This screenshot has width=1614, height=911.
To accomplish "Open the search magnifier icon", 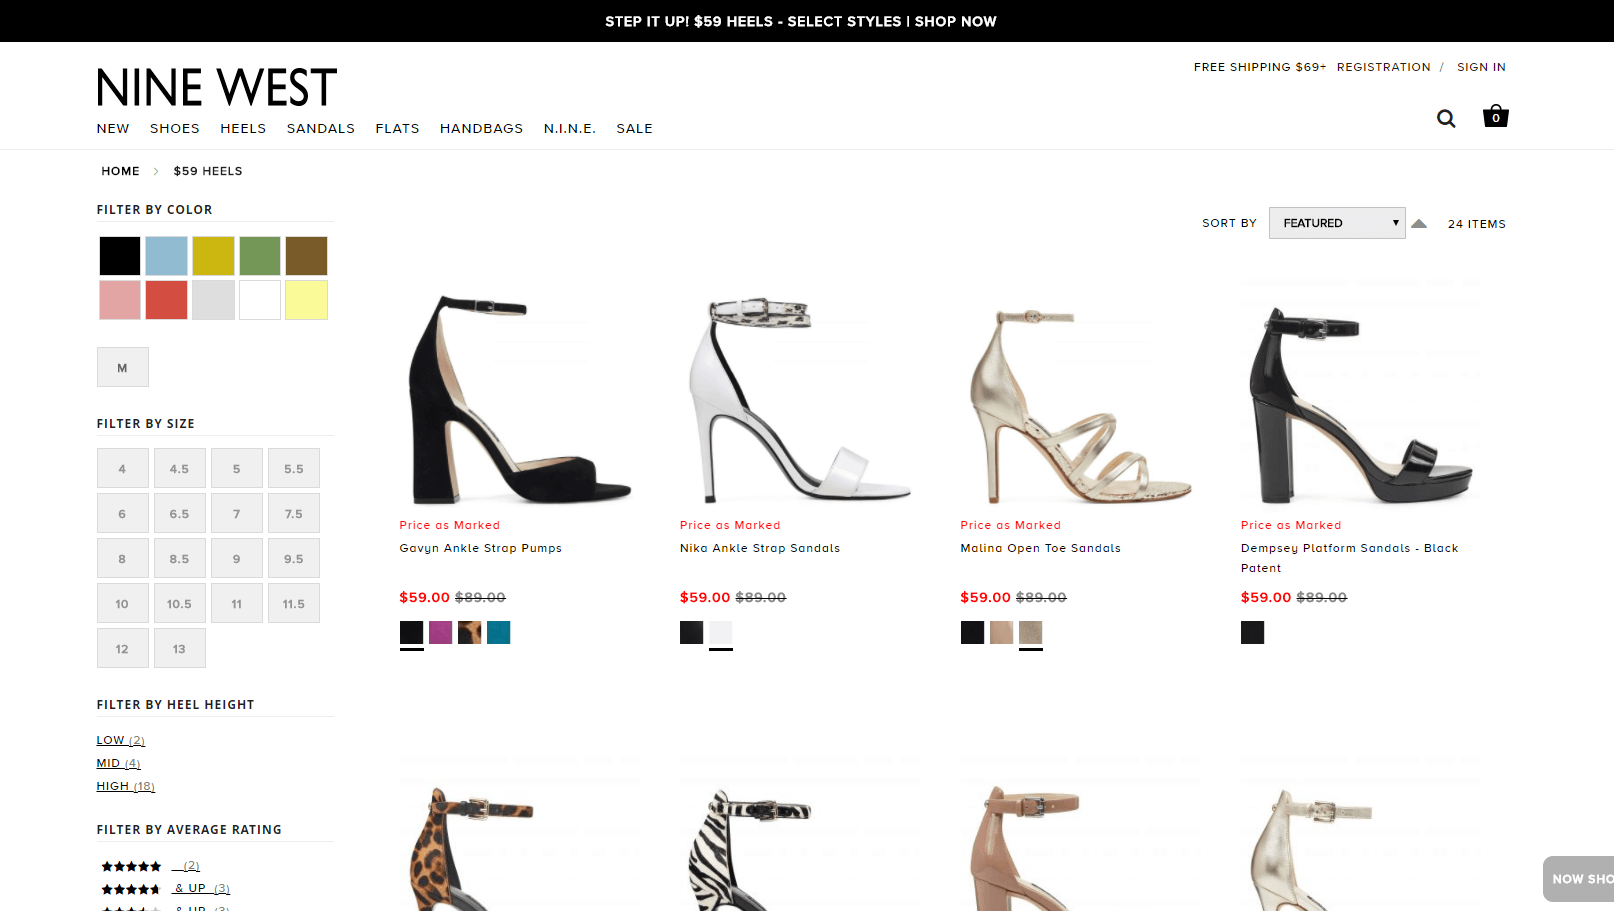I will pos(1446,118).
